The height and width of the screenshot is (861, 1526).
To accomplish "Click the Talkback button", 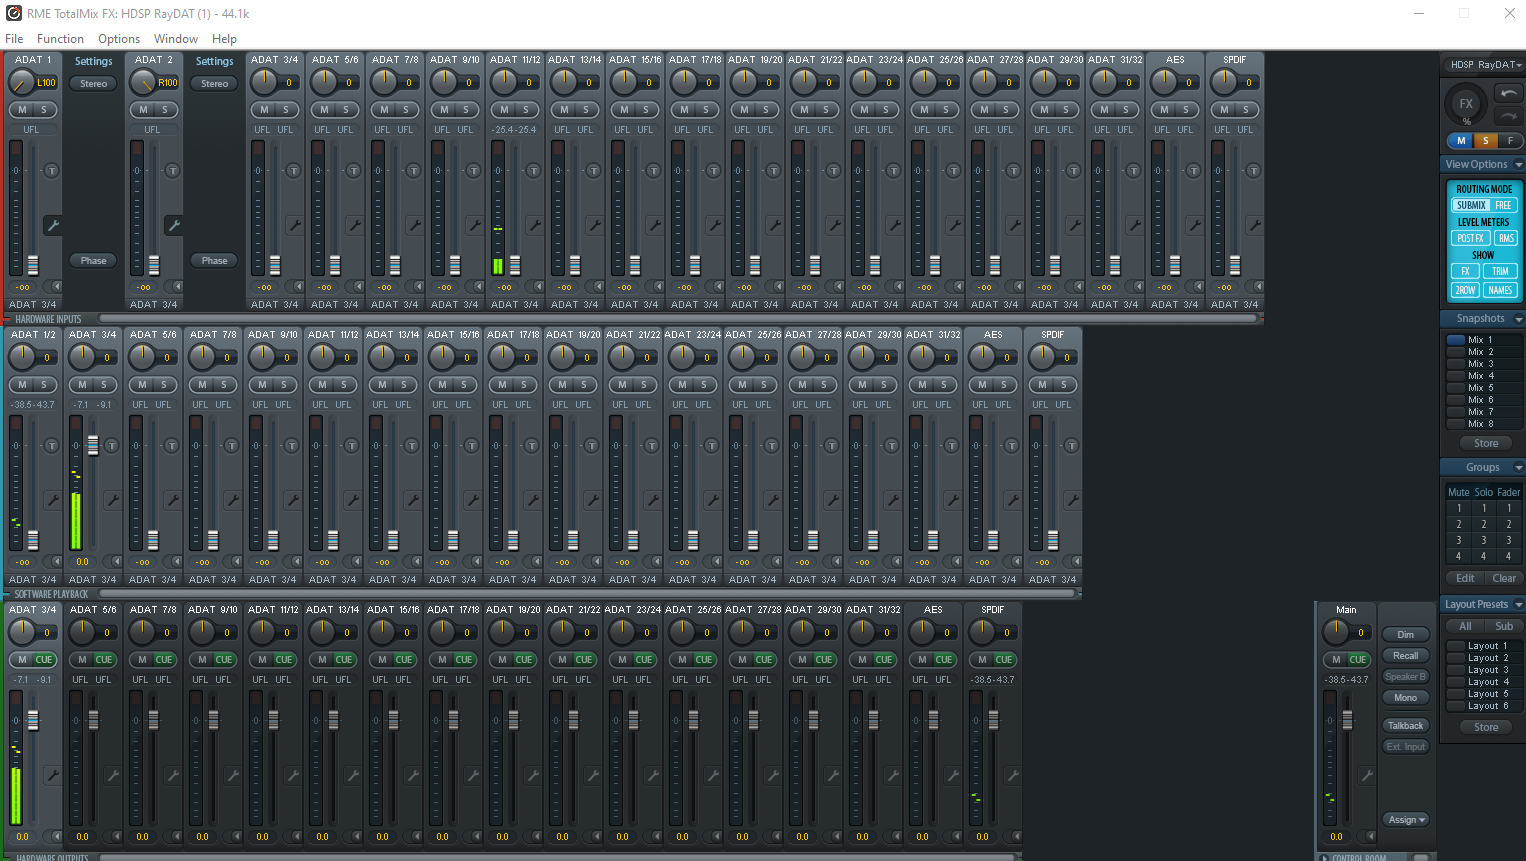I will pyautogui.click(x=1405, y=726).
